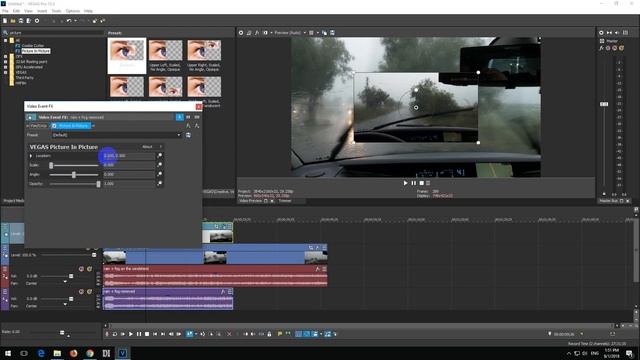Click the animate icon for Location
The image size is (640, 360).
[160, 156]
